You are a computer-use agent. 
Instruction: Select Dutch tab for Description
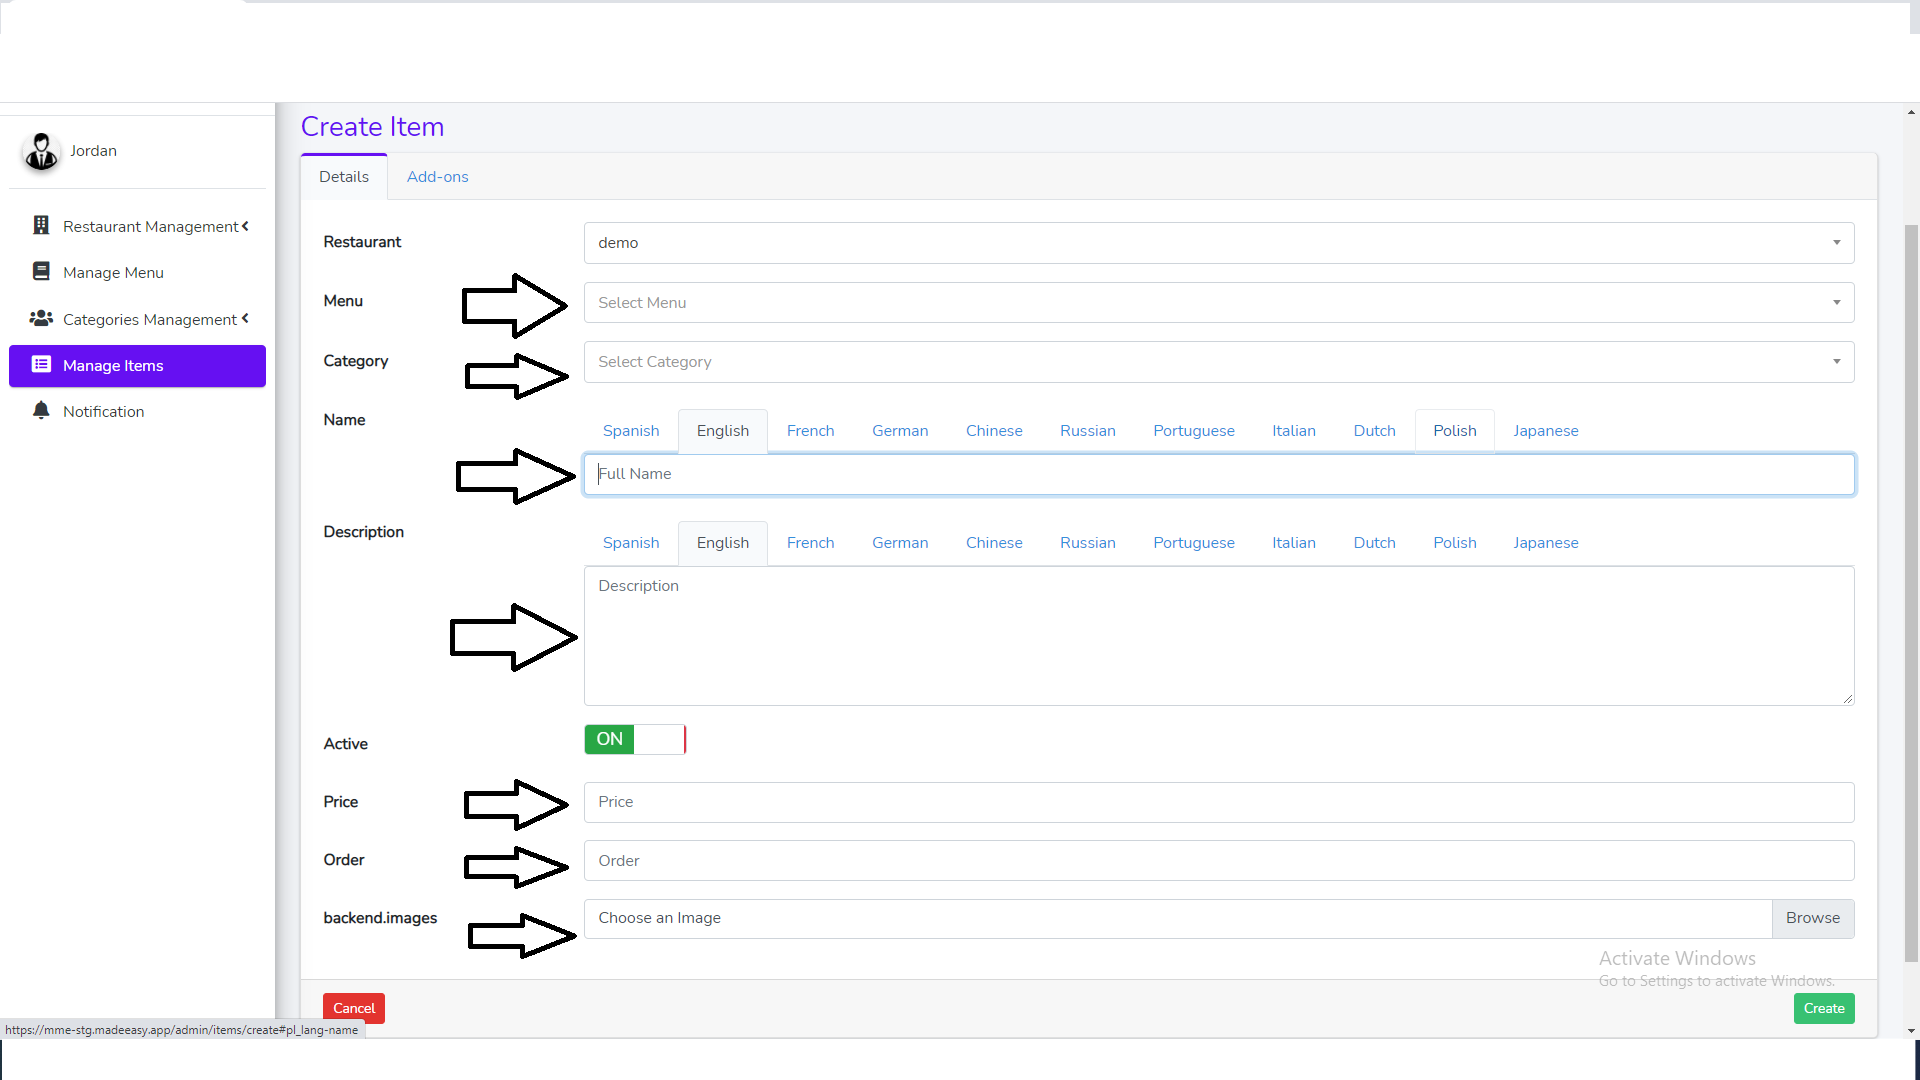[x=1374, y=543]
